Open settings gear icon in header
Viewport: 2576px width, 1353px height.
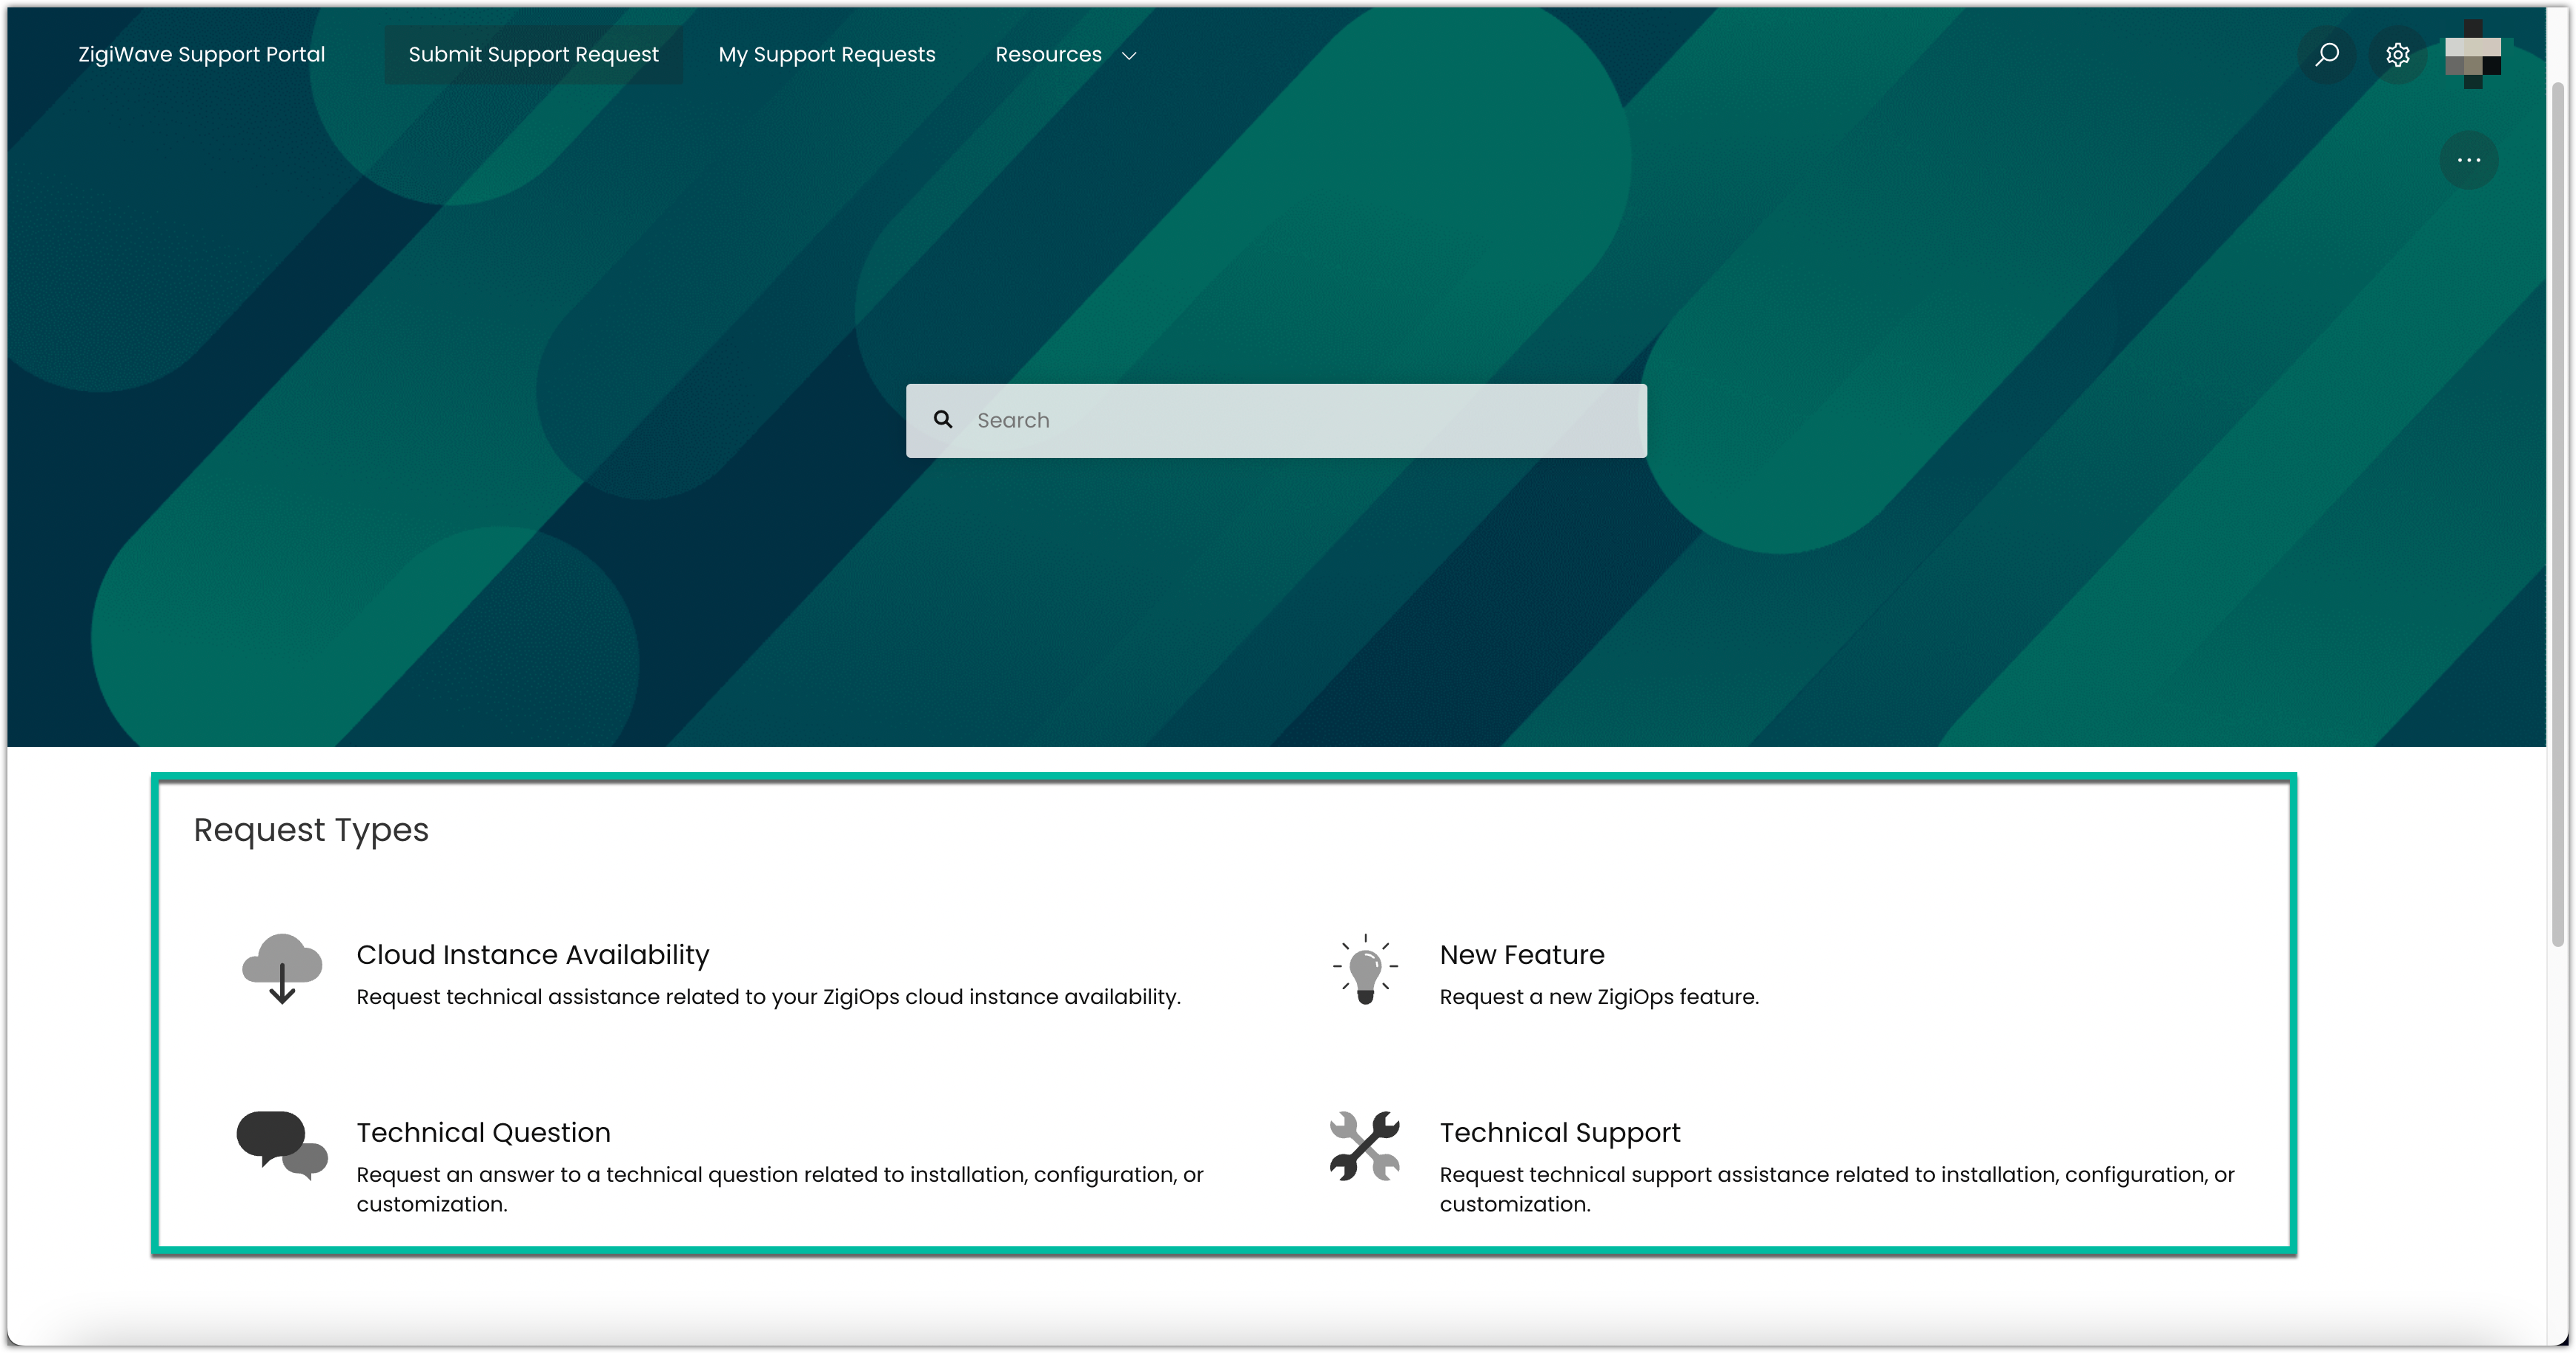[x=2397, y=55]
